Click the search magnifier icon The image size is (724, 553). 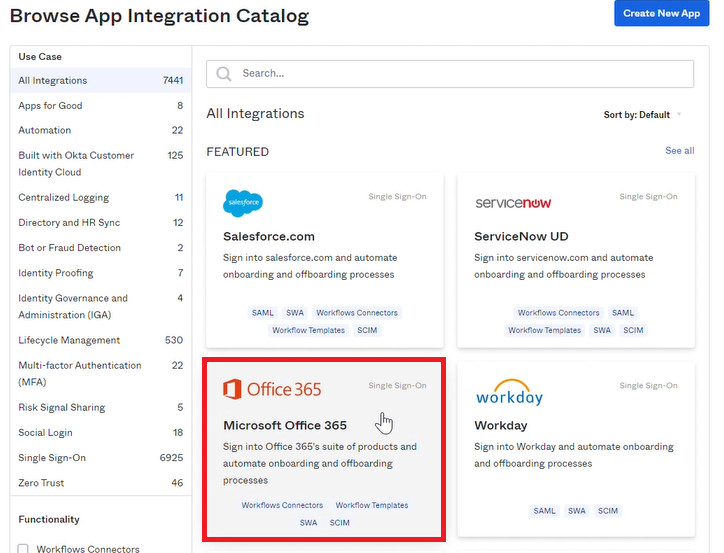[224, 73]
